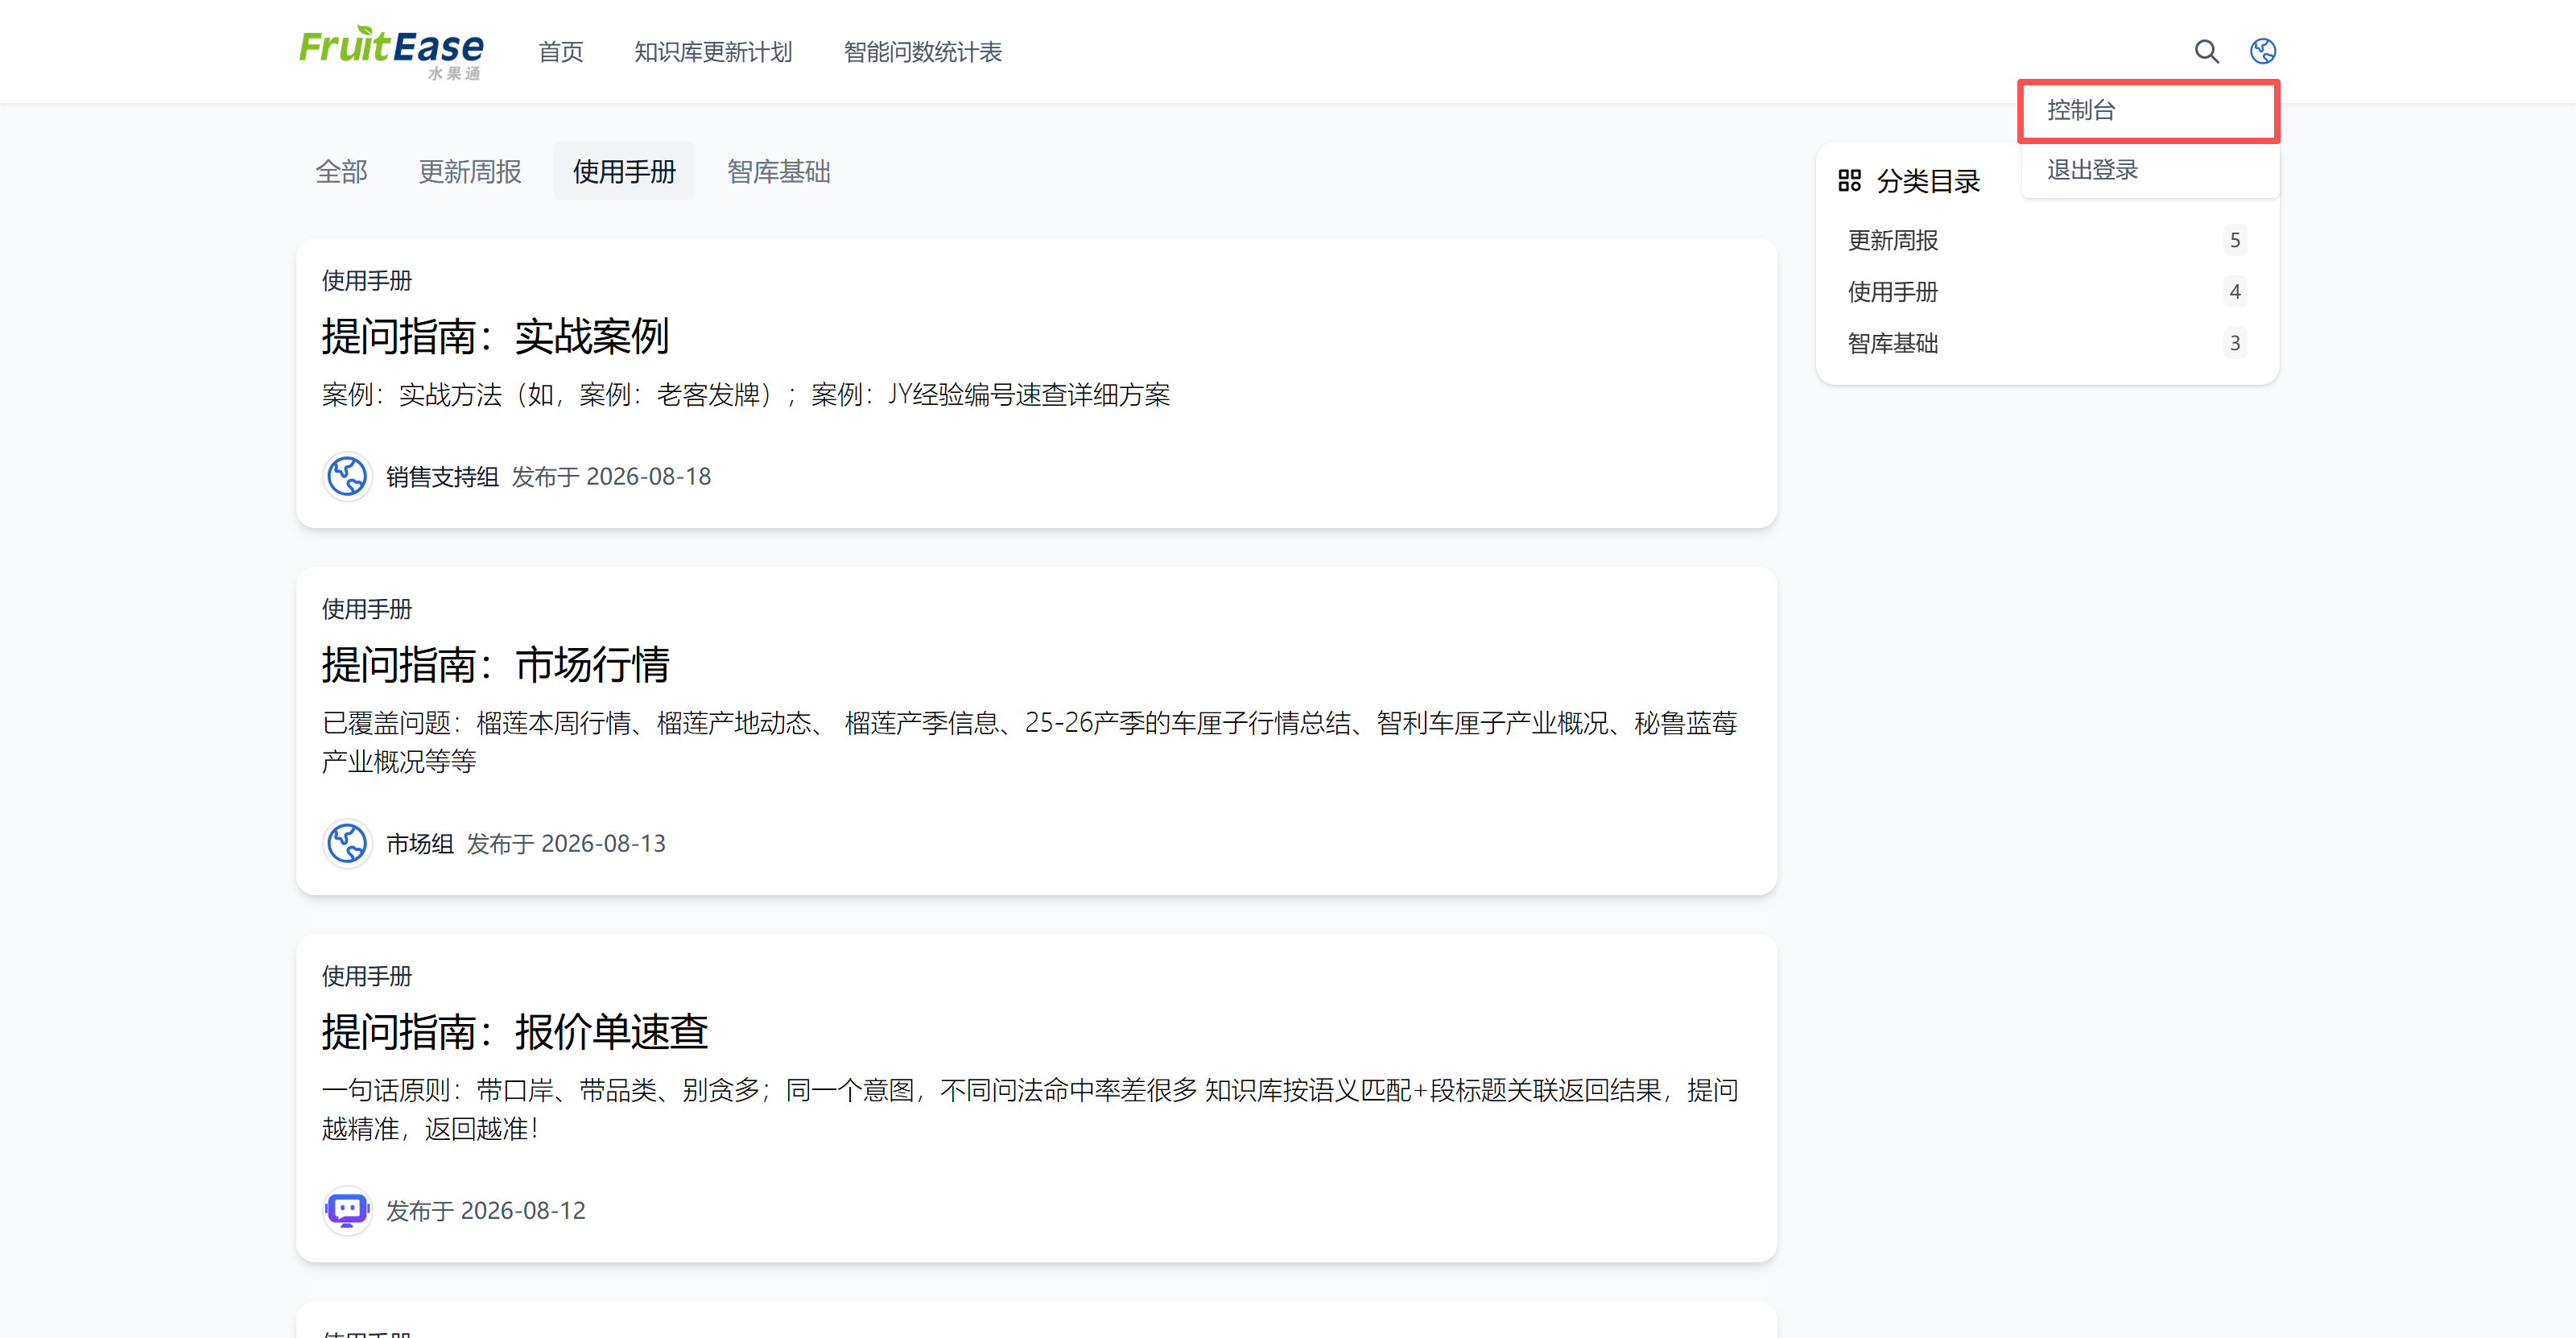Open 智能问数统计表 in the top navigation
Viewport: 2576px width, 1338px height.
tap(922, 52)
